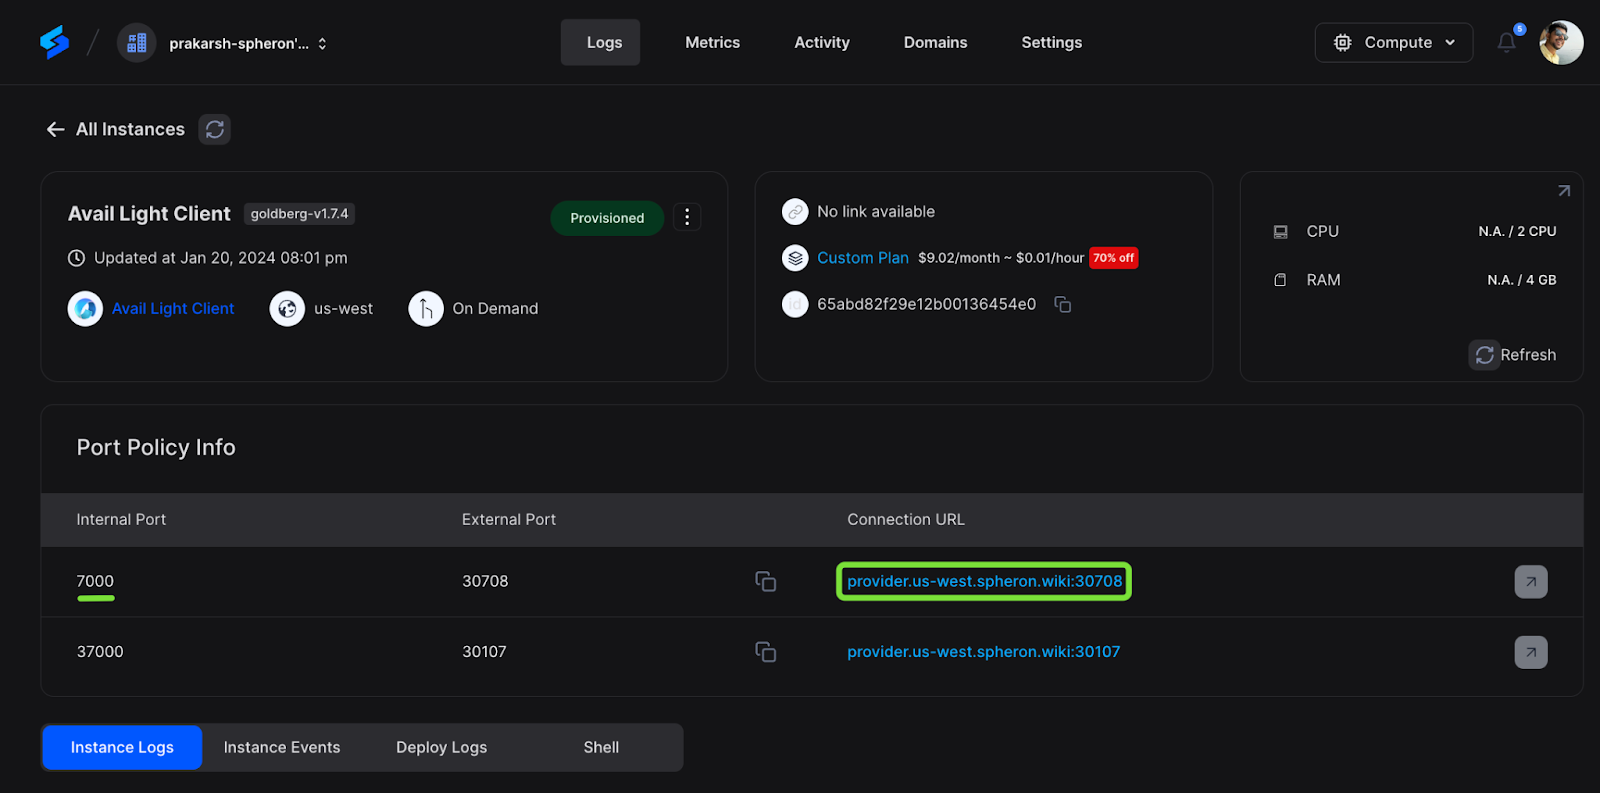1600x793 pixels.
Task: Click the Spheron logo icon
Action: click(x=55, y=42)
